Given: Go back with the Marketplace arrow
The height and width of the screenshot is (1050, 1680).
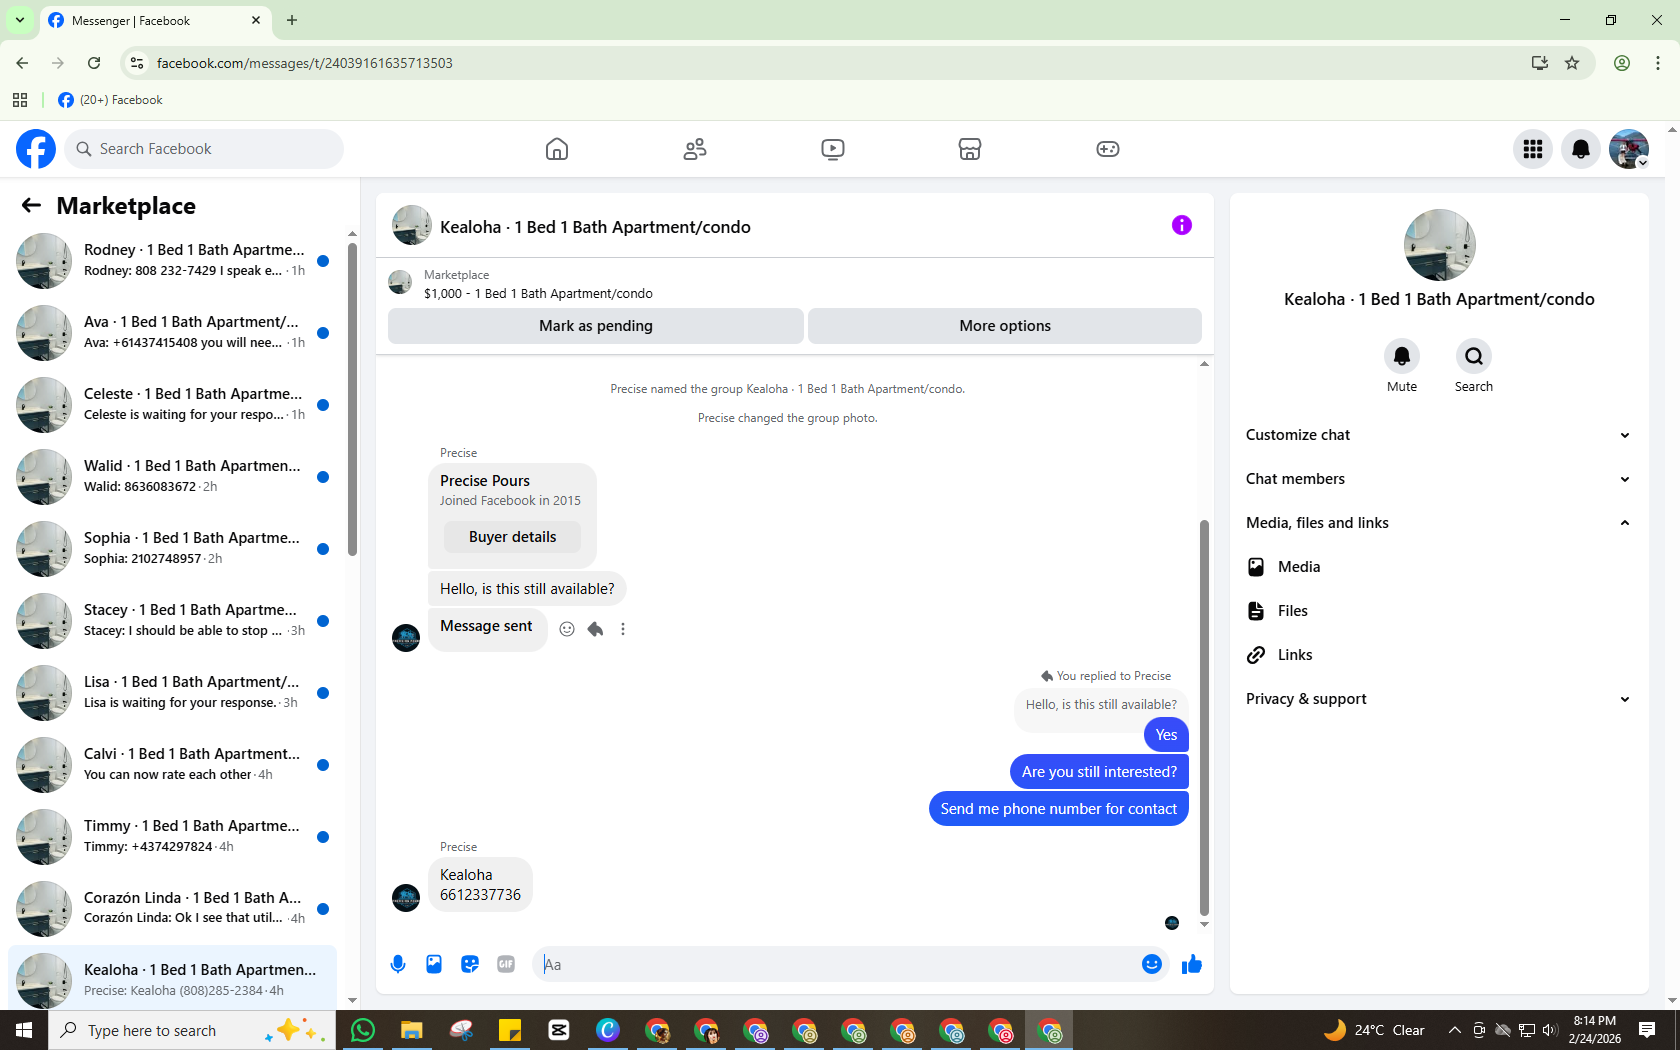Looking at the screenshot, I should pos(31,205).
